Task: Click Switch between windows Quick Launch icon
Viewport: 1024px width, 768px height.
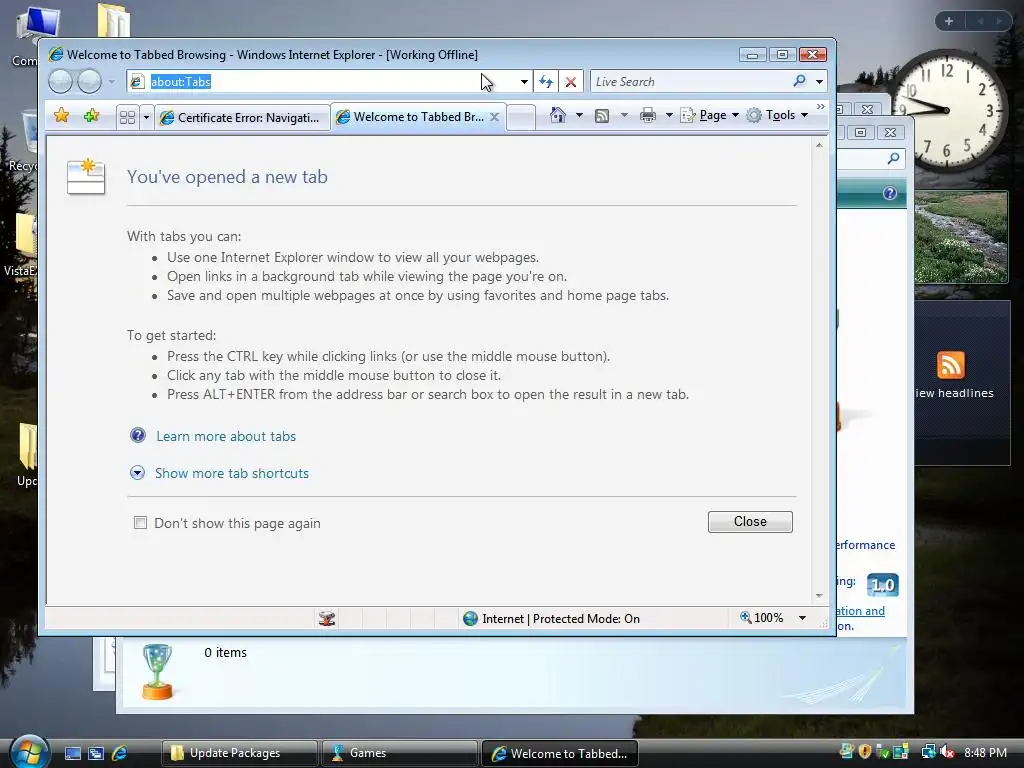Action: pyautogui.click(x=95, y=753)
